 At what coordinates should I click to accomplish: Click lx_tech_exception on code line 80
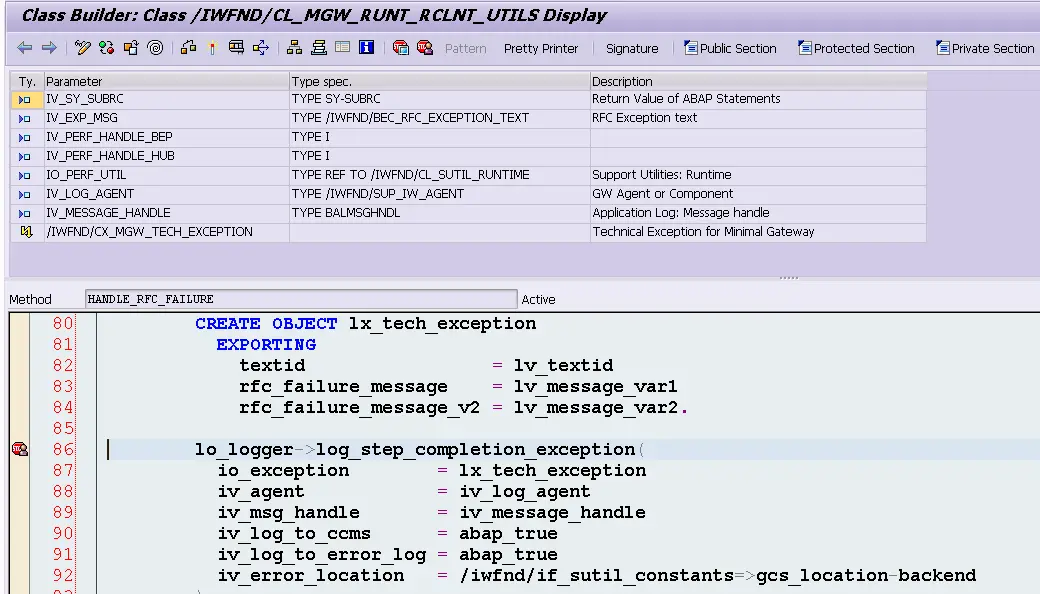click(x=442, y=324)
